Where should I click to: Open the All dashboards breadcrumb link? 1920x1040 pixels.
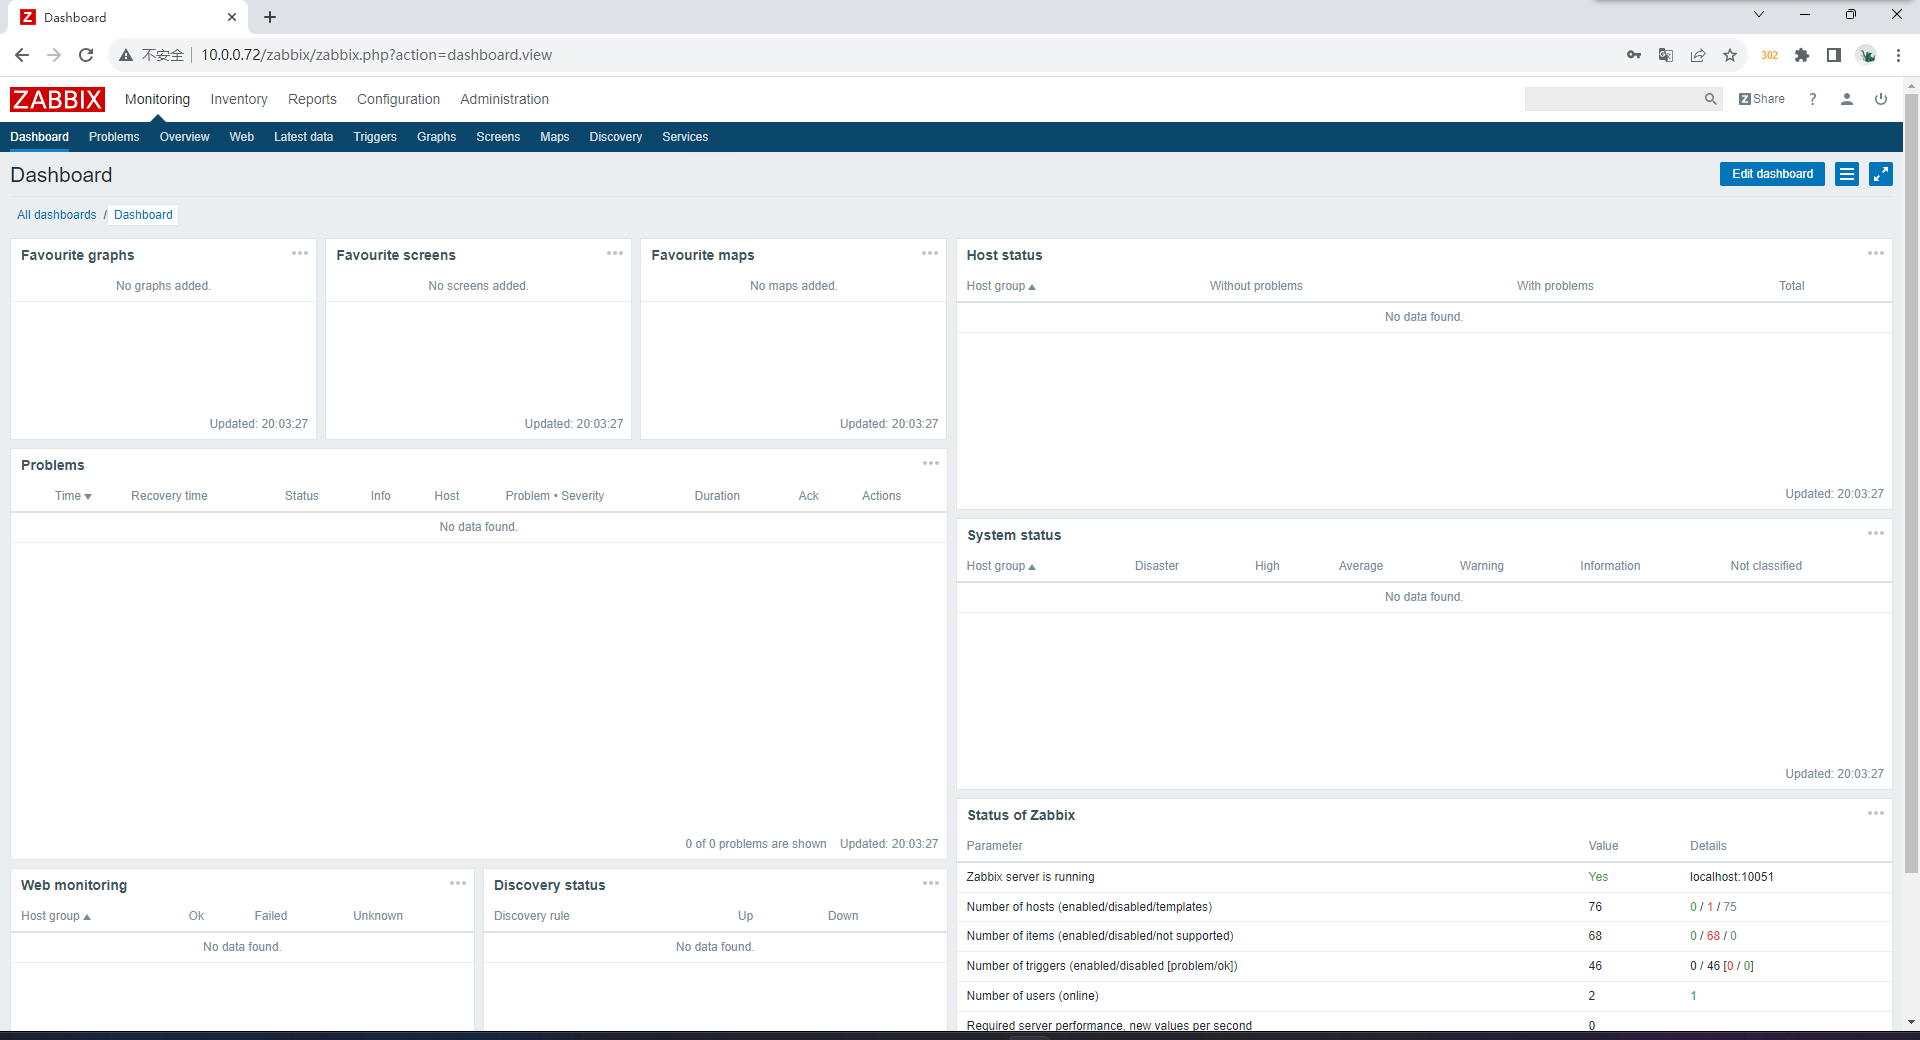(57, 215)
